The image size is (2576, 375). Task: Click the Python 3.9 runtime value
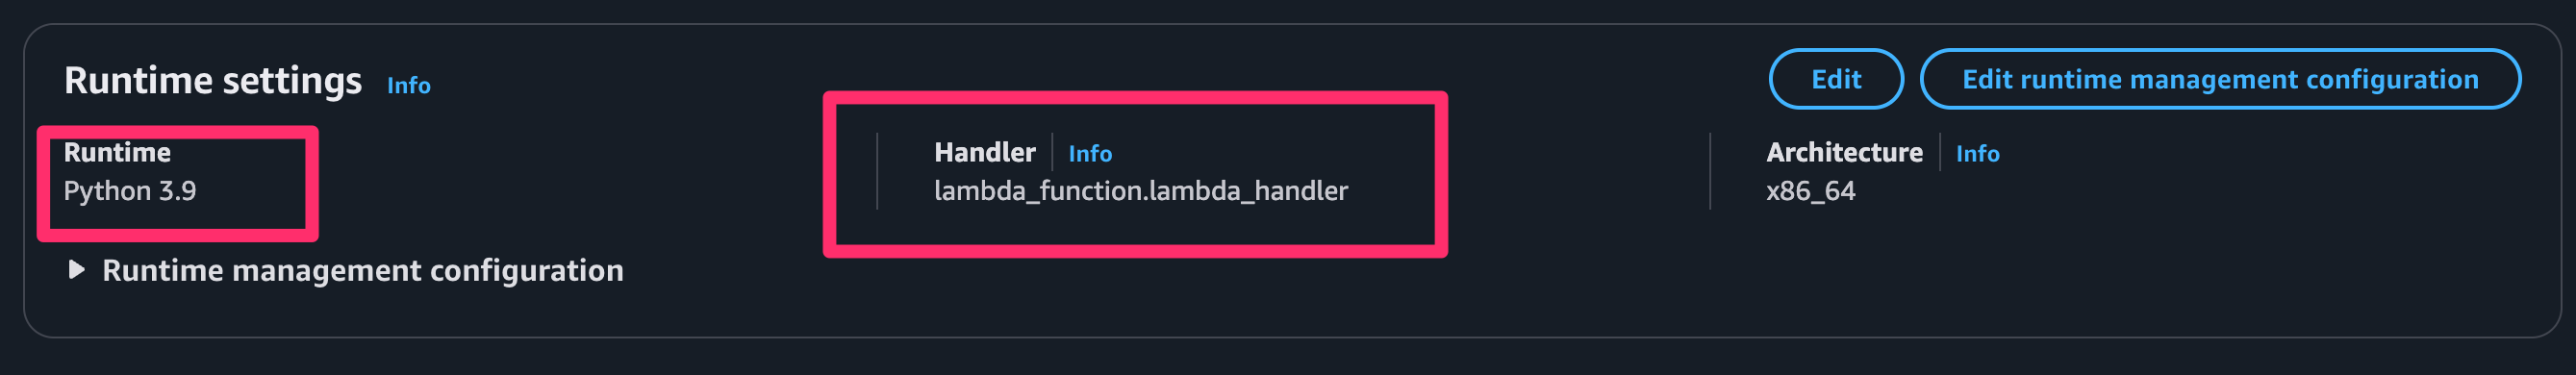coord(130,191)
